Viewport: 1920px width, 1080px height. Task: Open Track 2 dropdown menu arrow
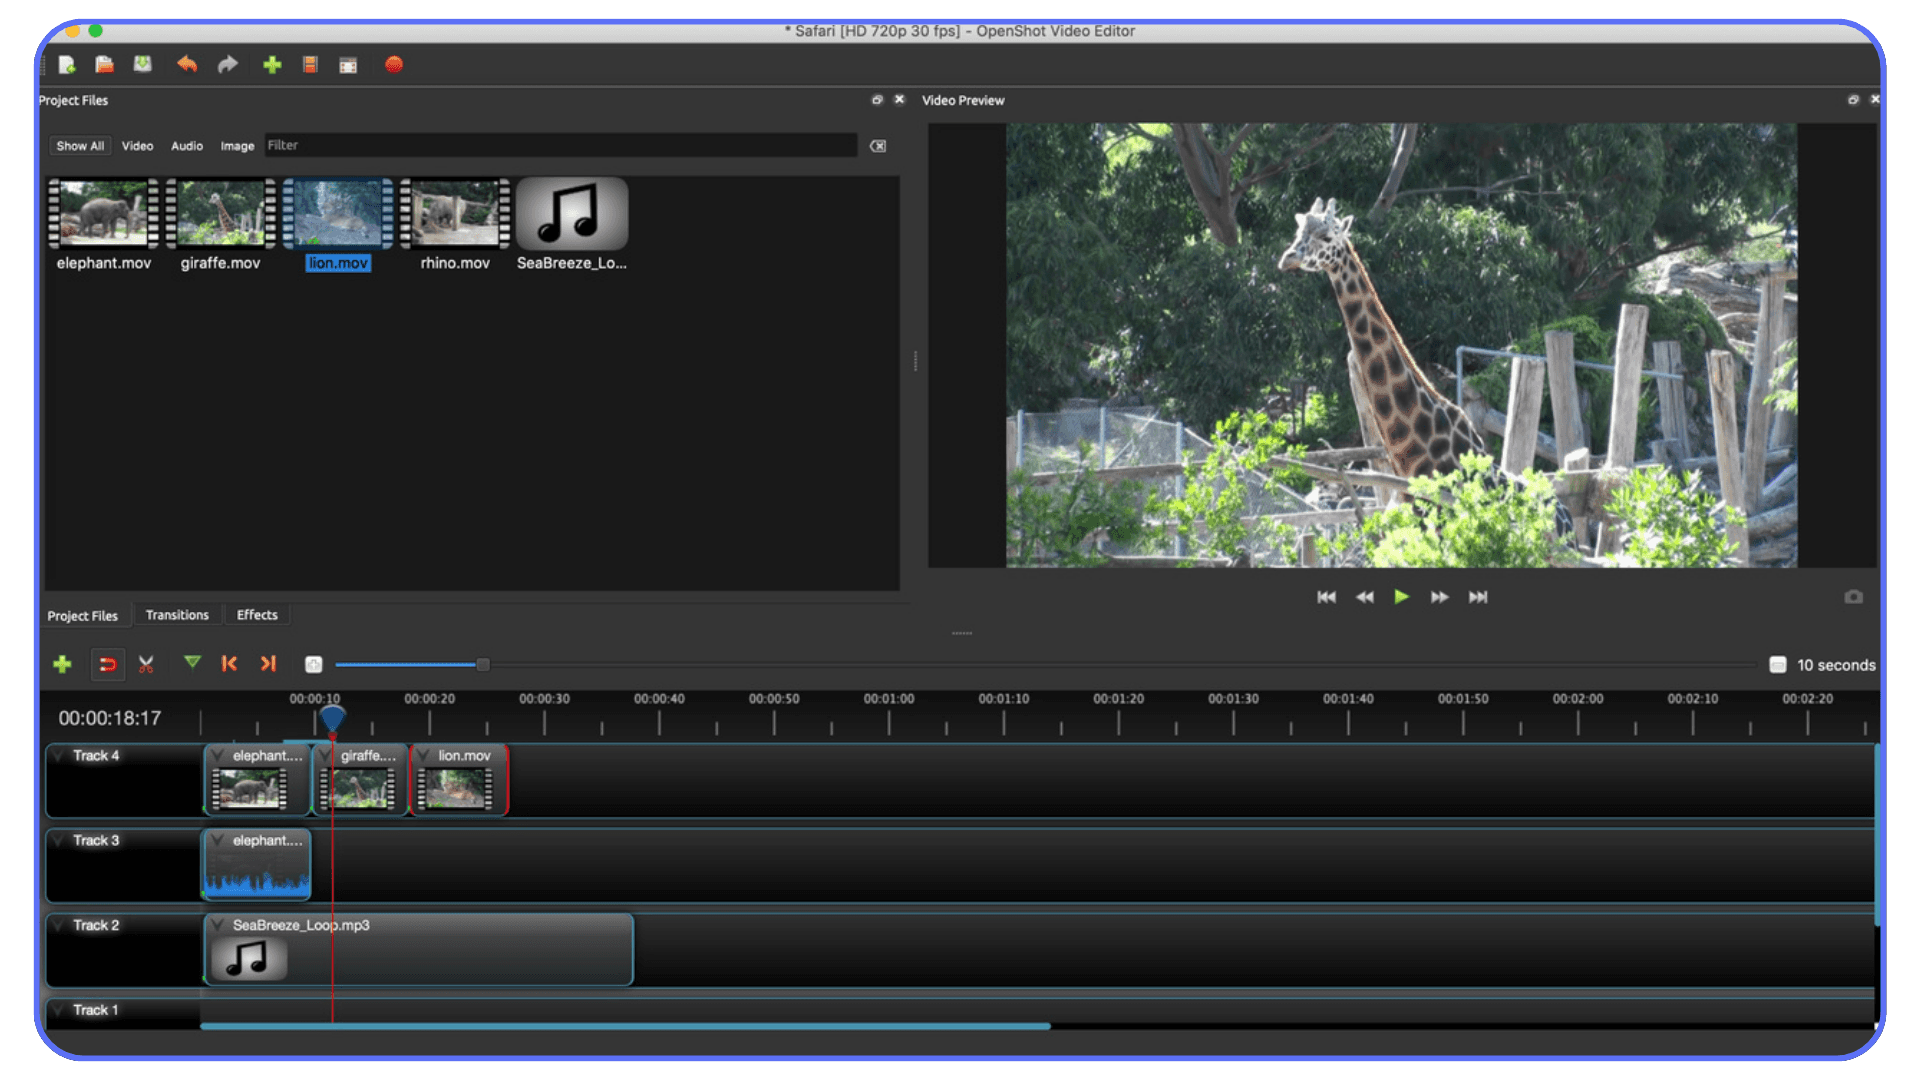coord(59,926)
